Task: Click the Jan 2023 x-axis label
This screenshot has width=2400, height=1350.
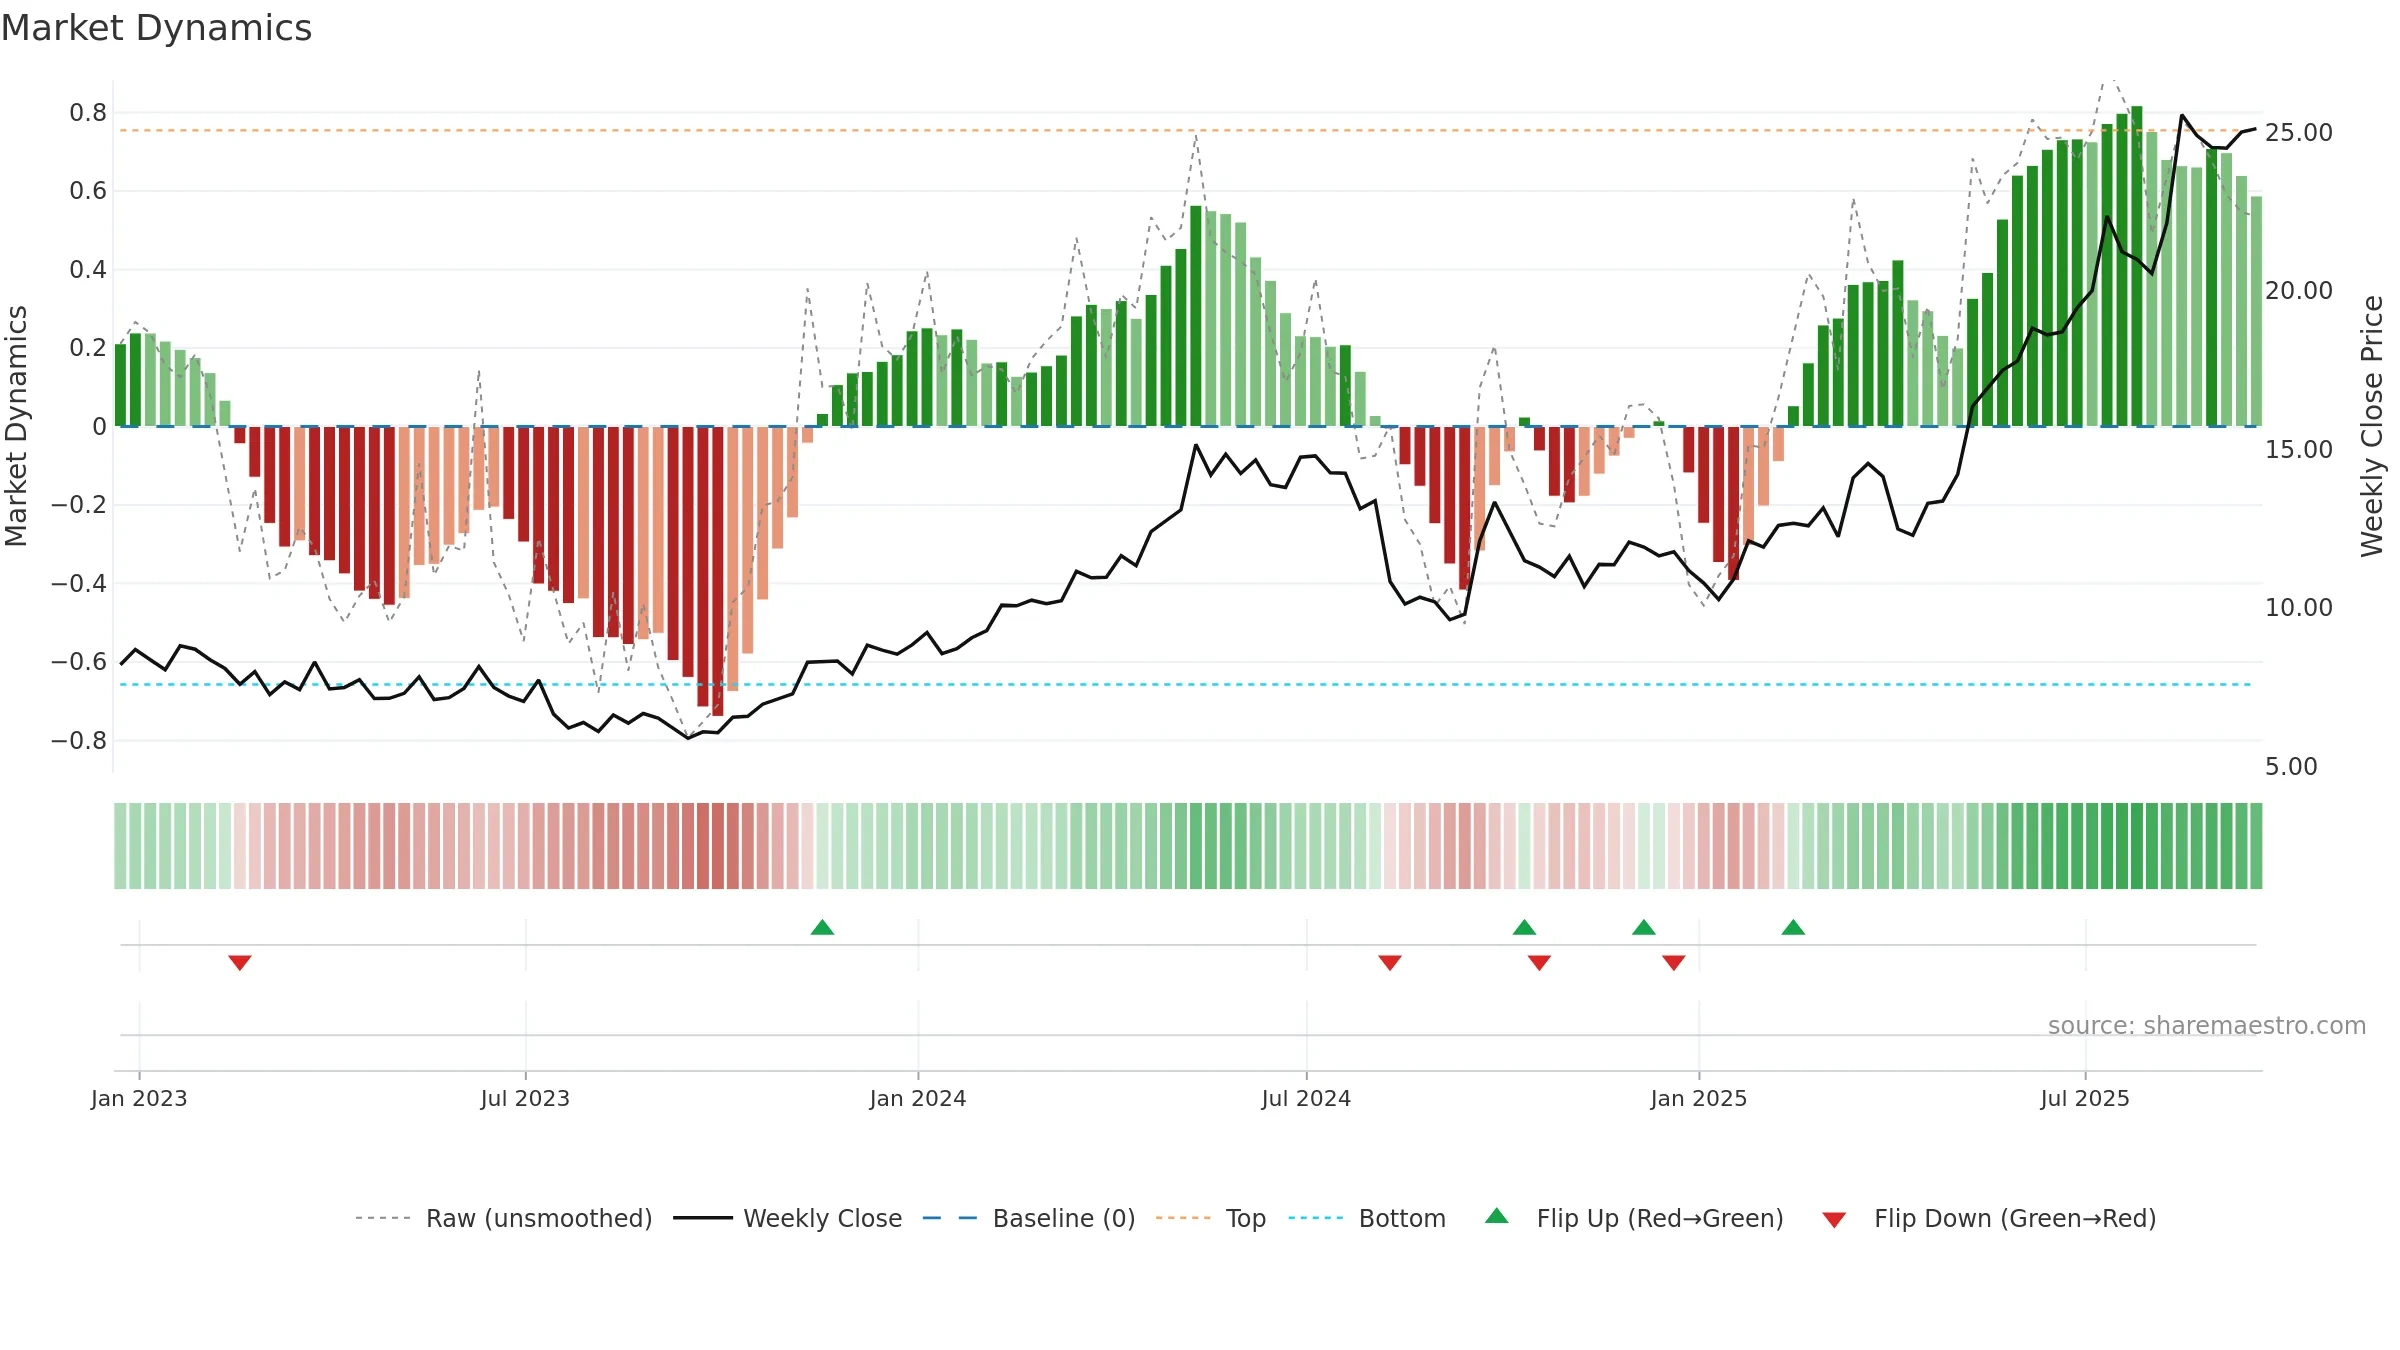Action: point(139,1098)
